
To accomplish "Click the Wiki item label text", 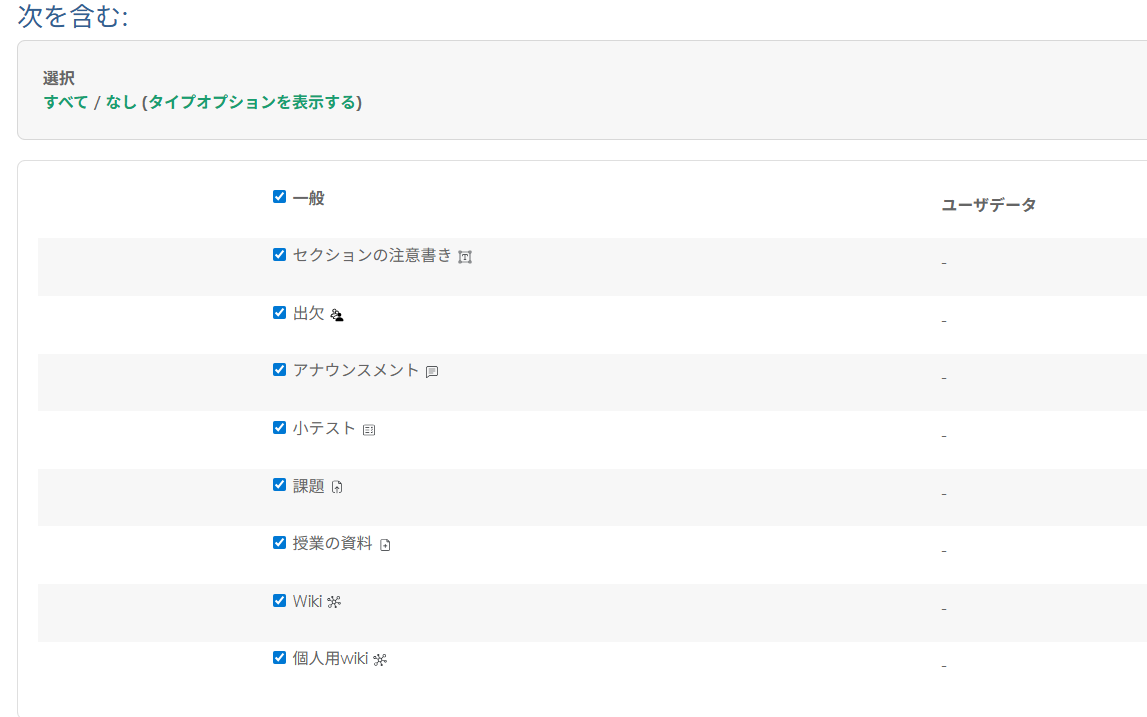I will 307,601.
